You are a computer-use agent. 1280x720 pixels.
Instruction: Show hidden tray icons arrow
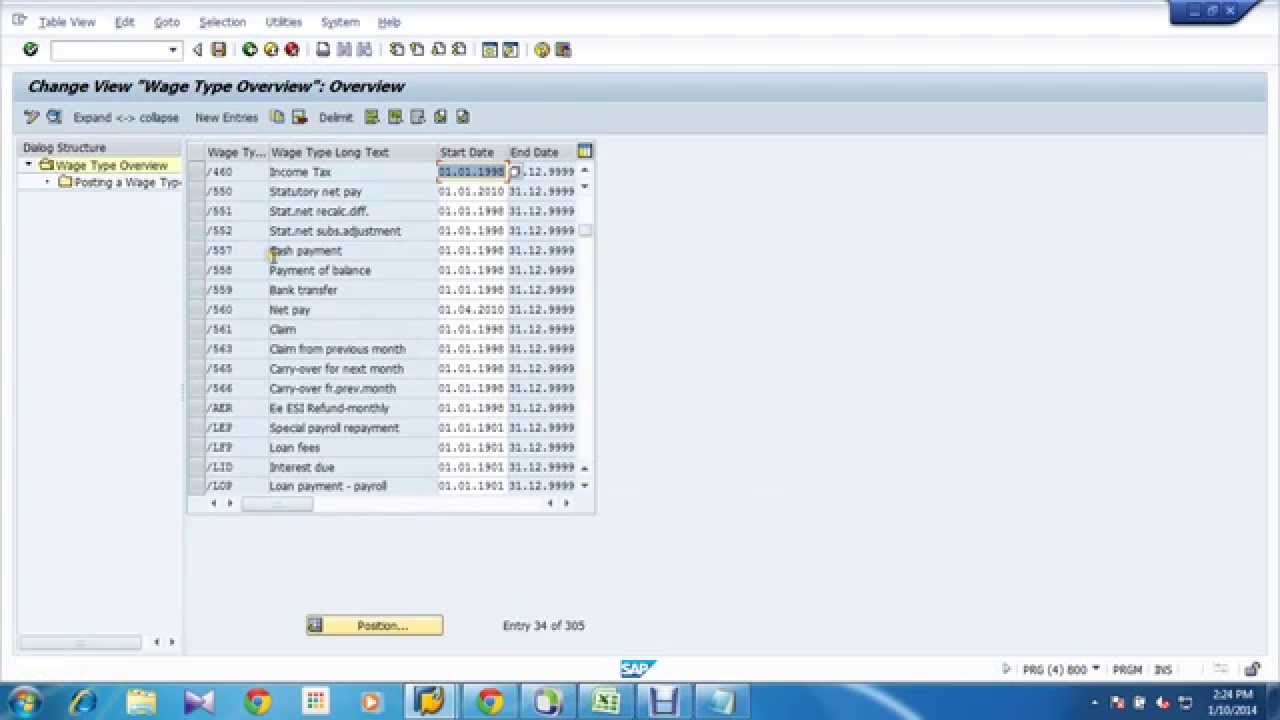[x=1095, y=703]
